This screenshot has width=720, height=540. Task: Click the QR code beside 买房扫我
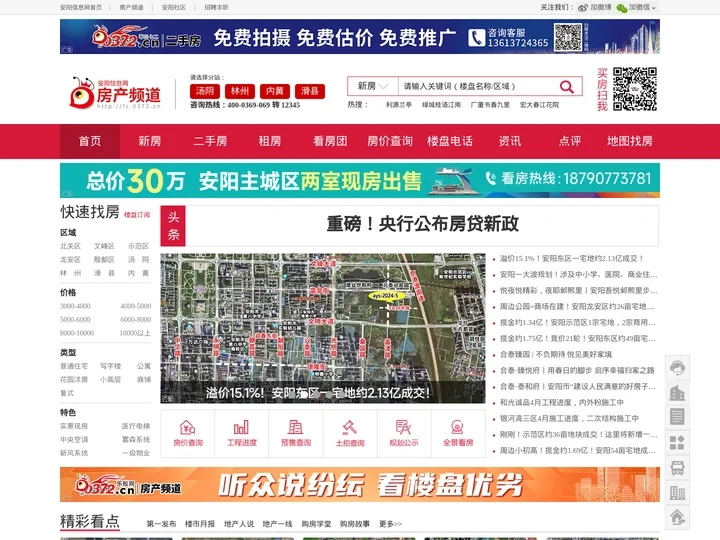(x=635, y=89)
